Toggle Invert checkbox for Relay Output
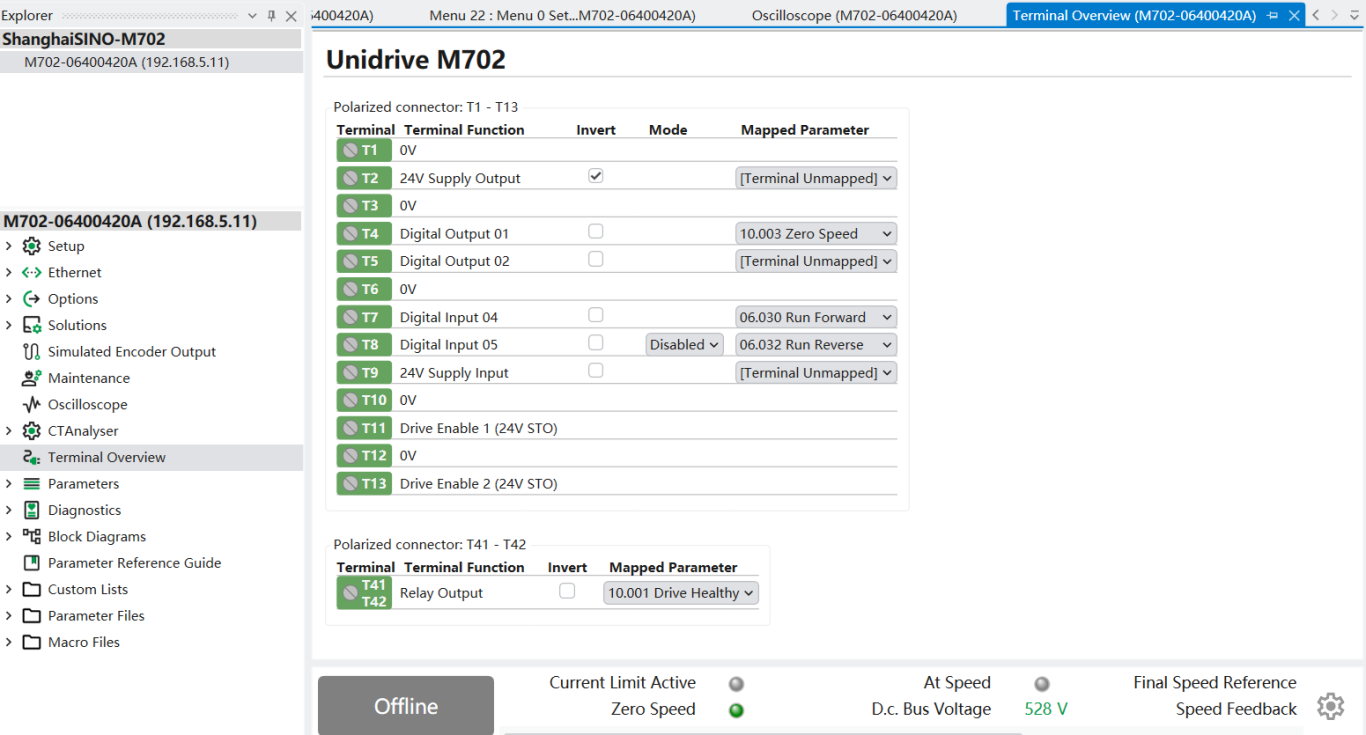 click(x=567, y=591)
